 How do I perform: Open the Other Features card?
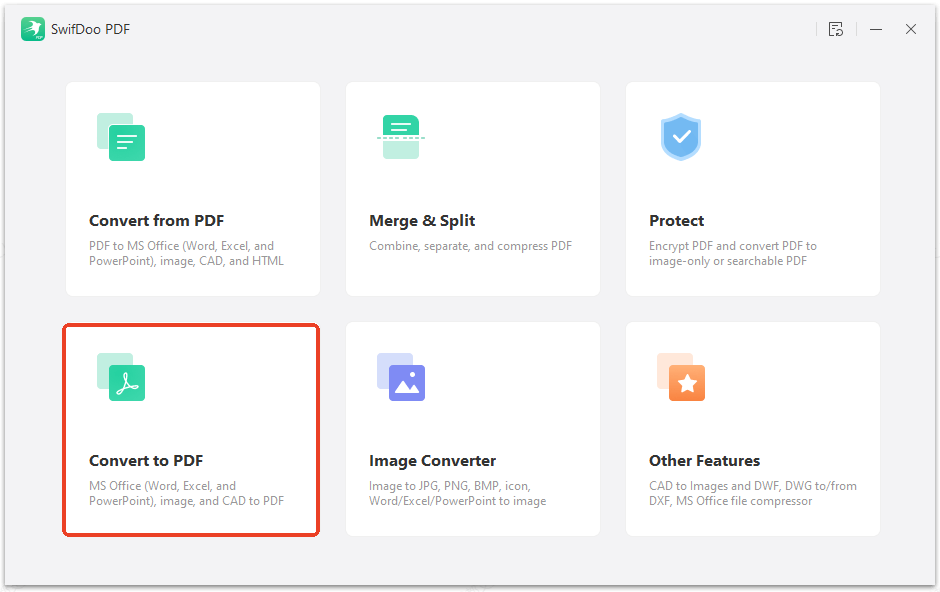(x=752, y=429)
